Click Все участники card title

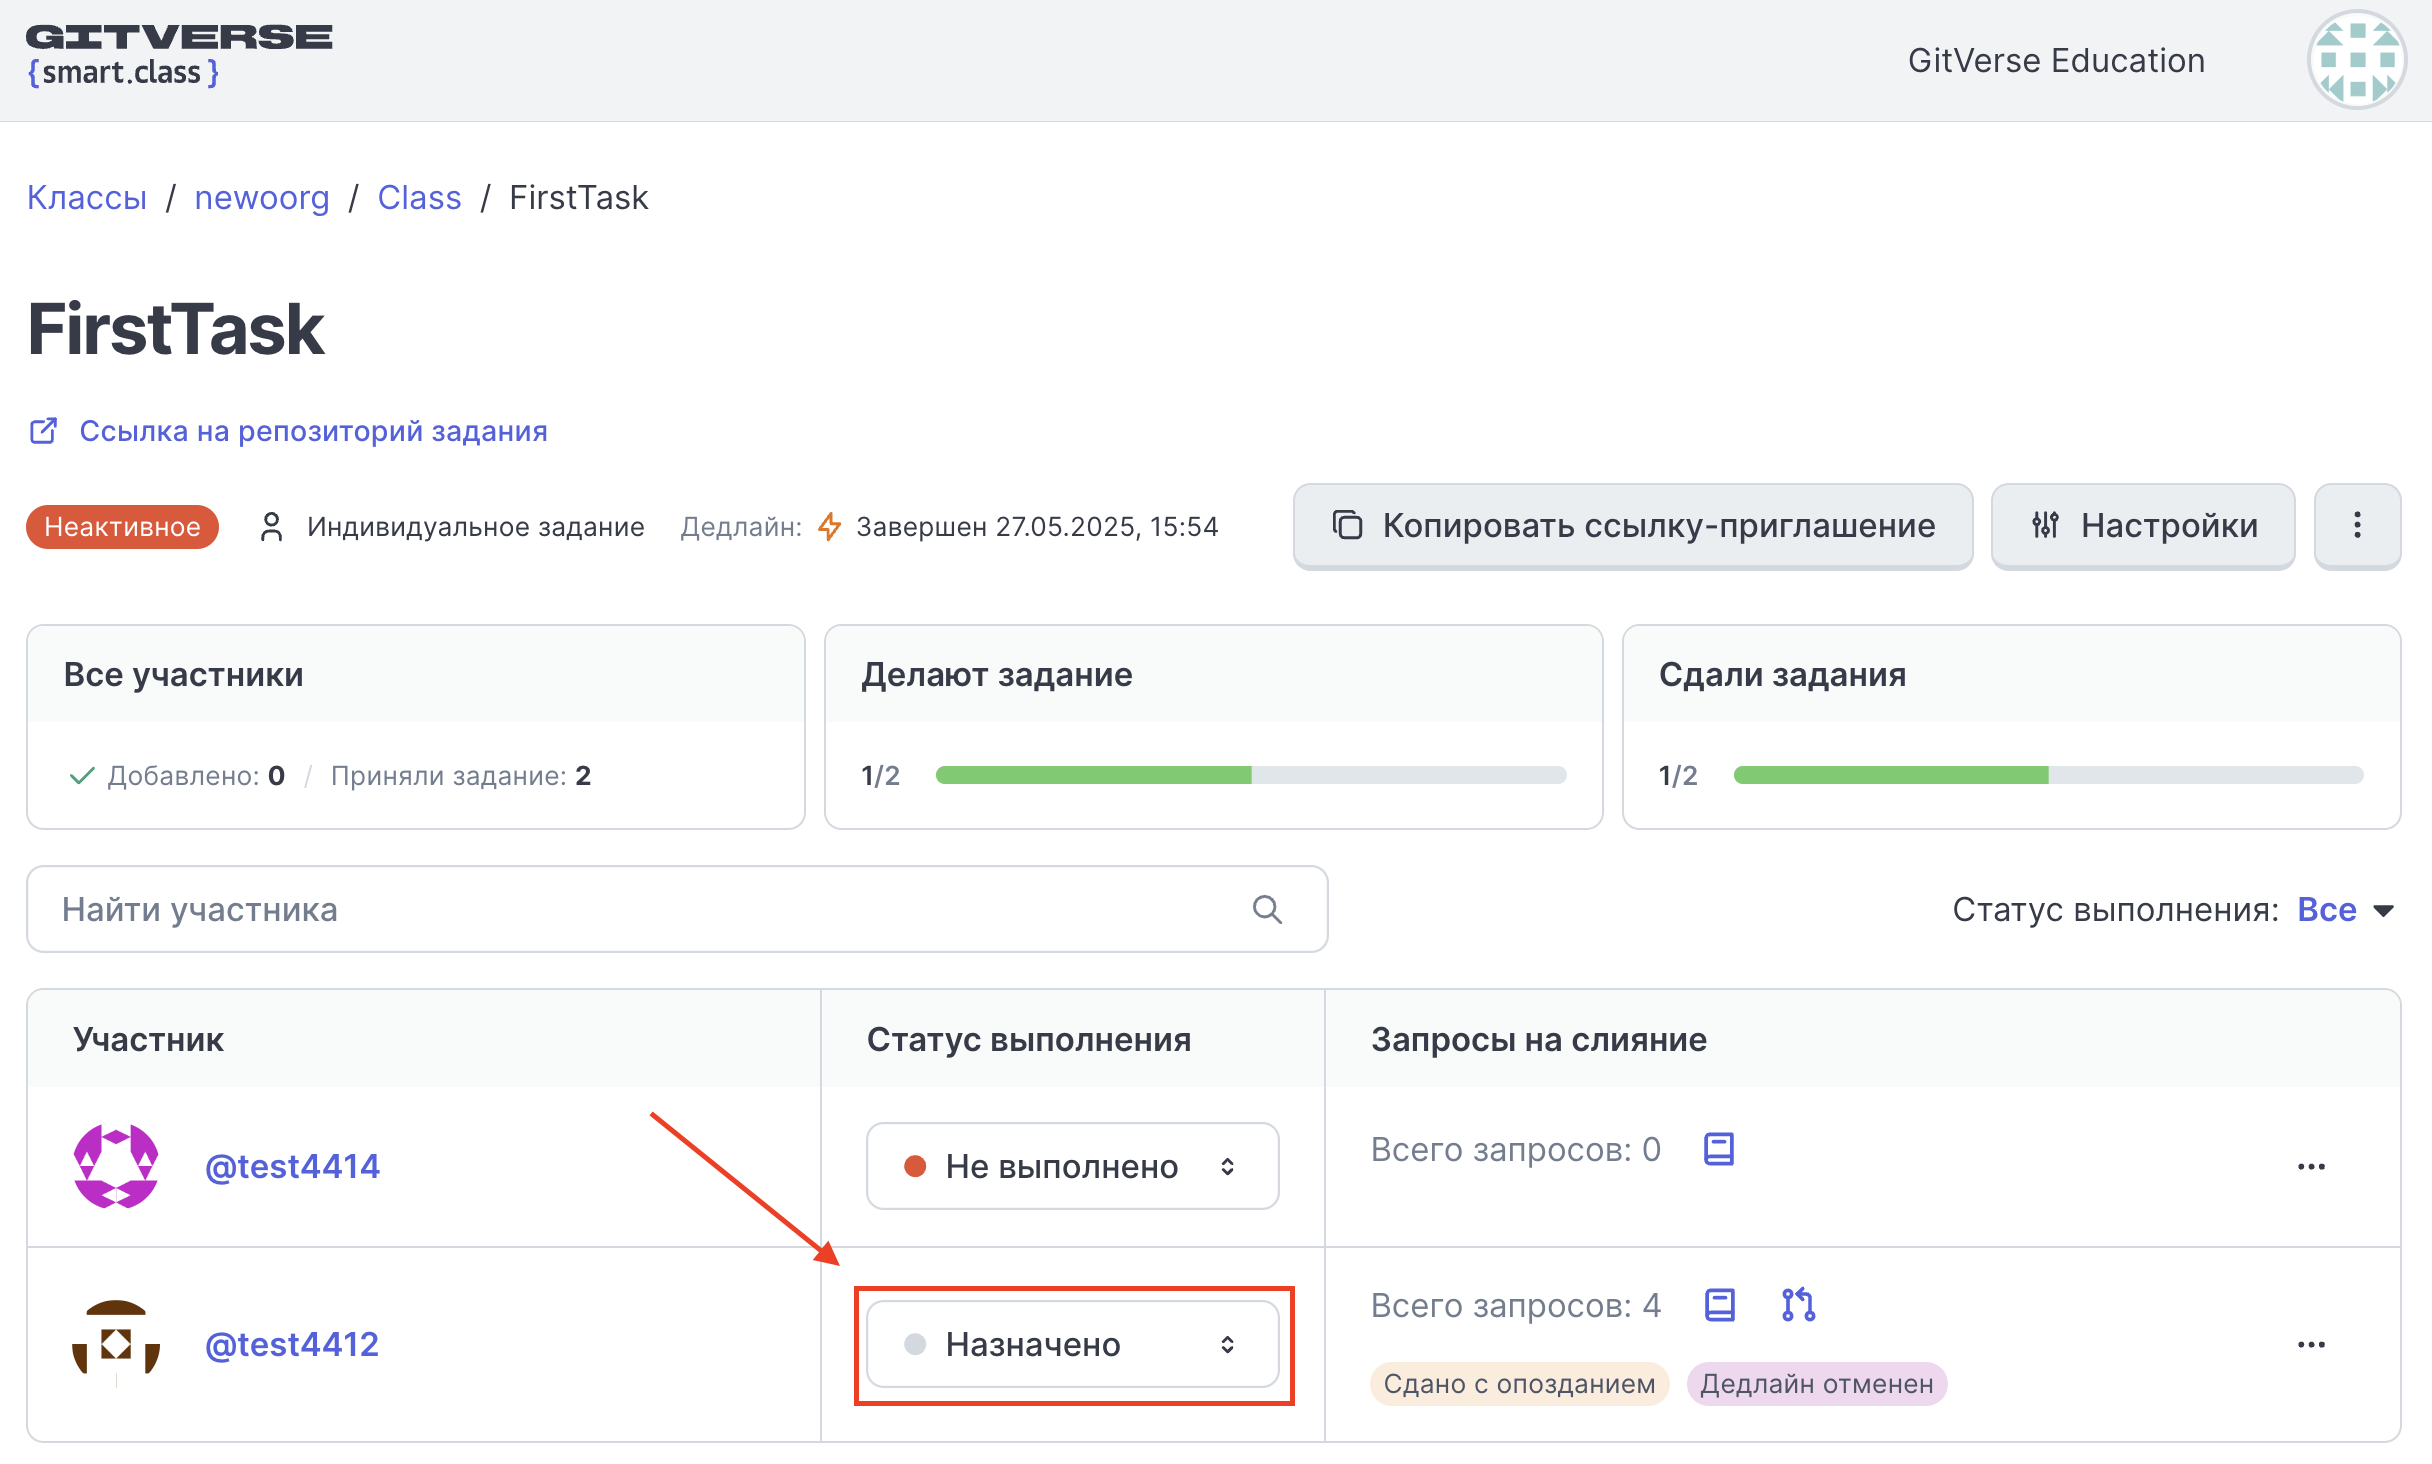(x=183, y=674)
